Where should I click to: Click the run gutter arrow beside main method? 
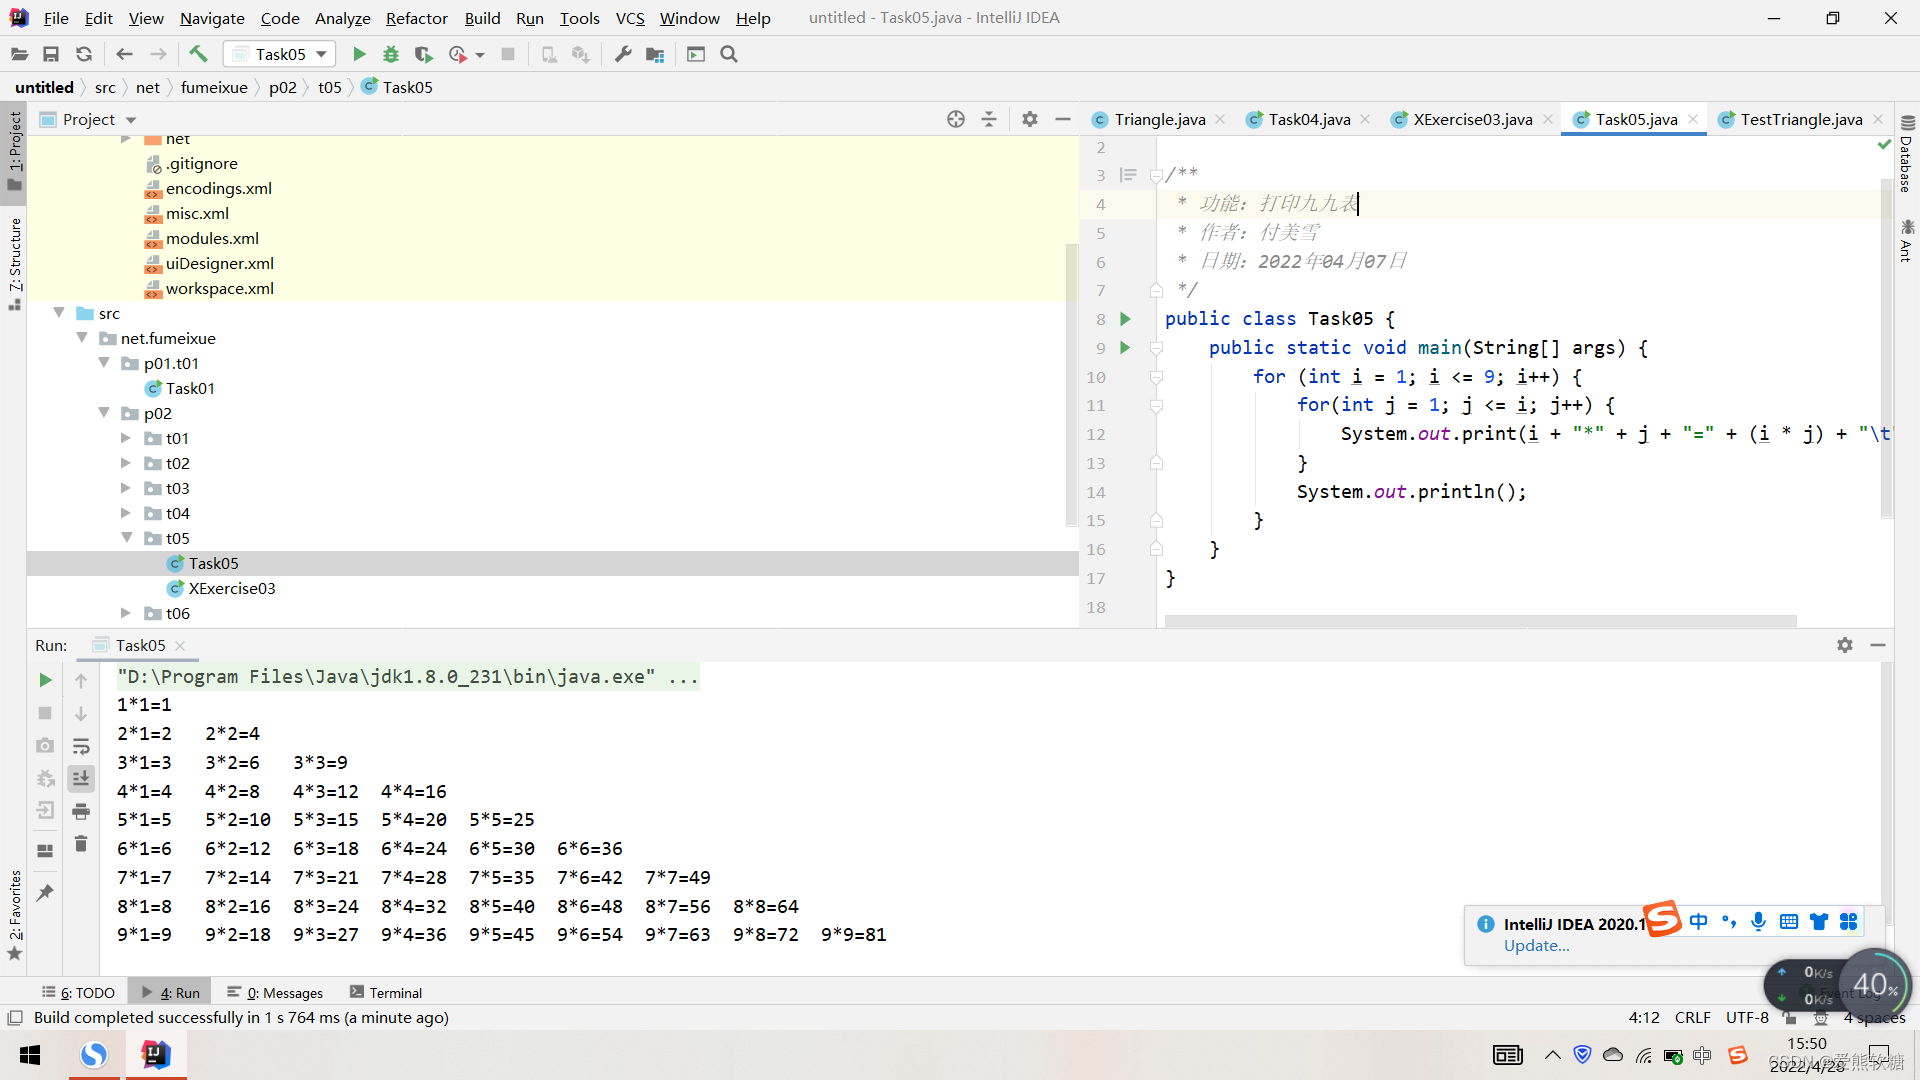(1125, 348)
